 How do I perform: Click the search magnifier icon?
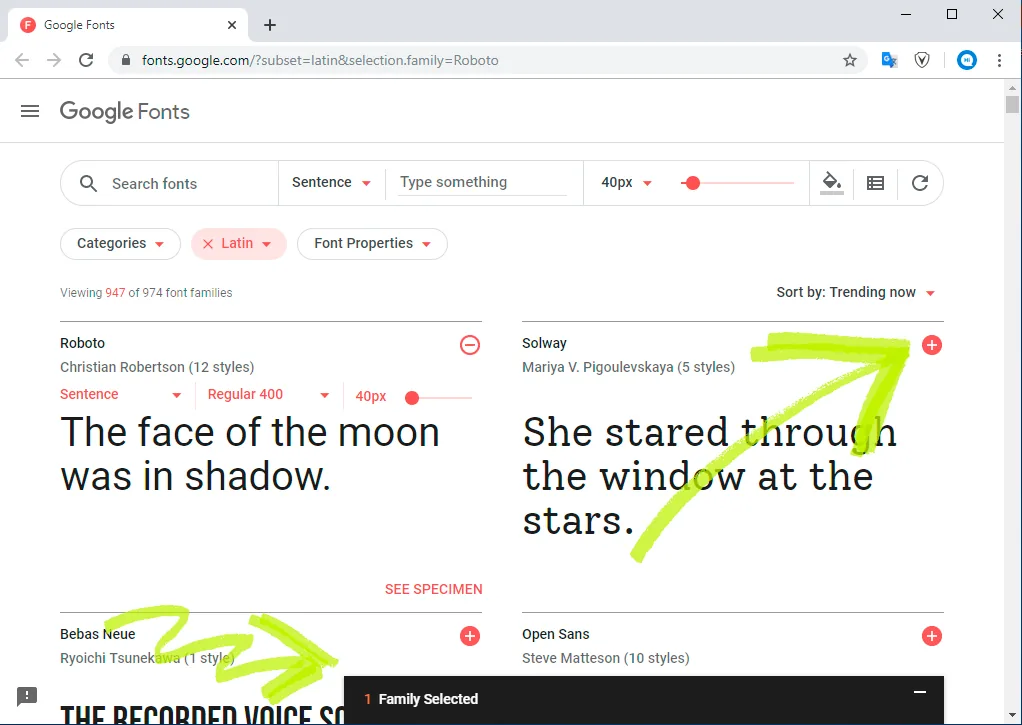click(89, 183)
